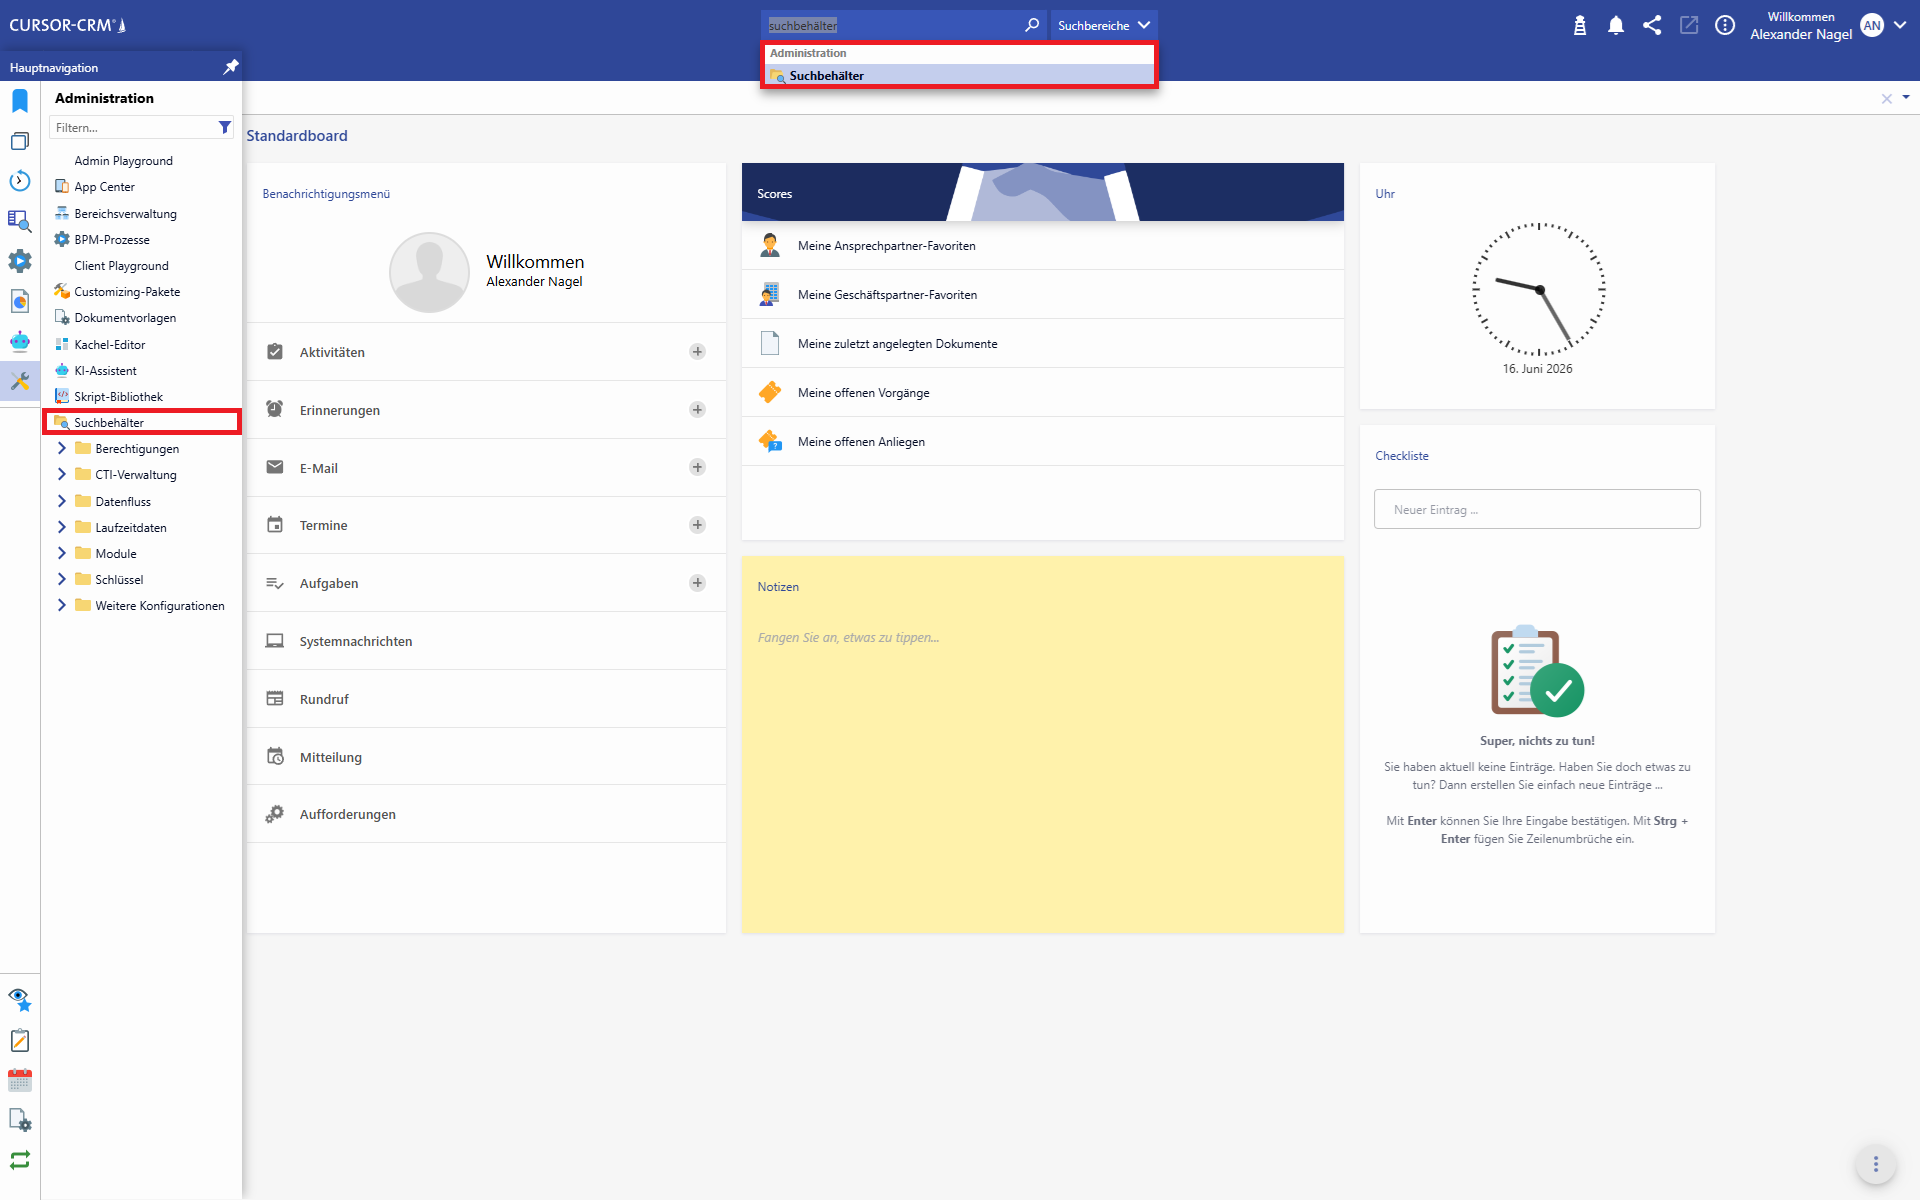The height and width of the screenshot is (1200, 1920).
Task: Open the Suchbereiche dropdown
Action: tap(1104, 25)
